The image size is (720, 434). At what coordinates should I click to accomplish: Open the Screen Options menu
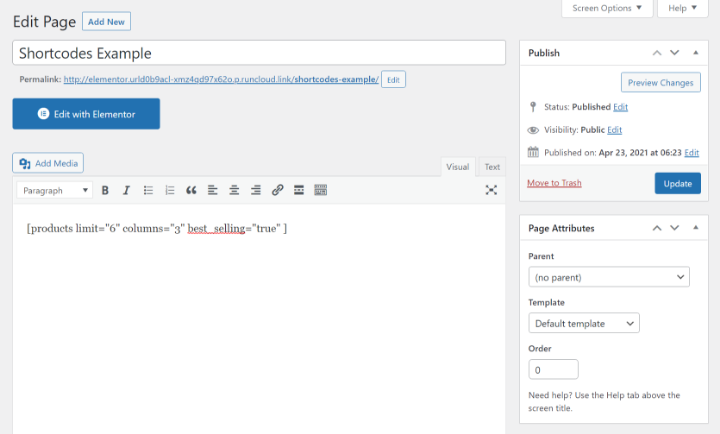[x=608, y=8]
